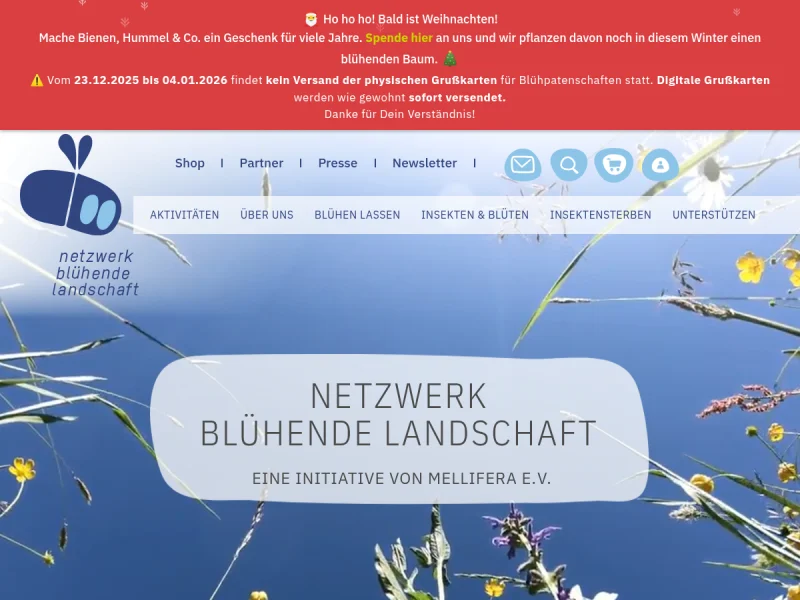Open the Partner link
The height and width of the screenshot is (600, 800).
pyautogui.click(x=261, y=163)
